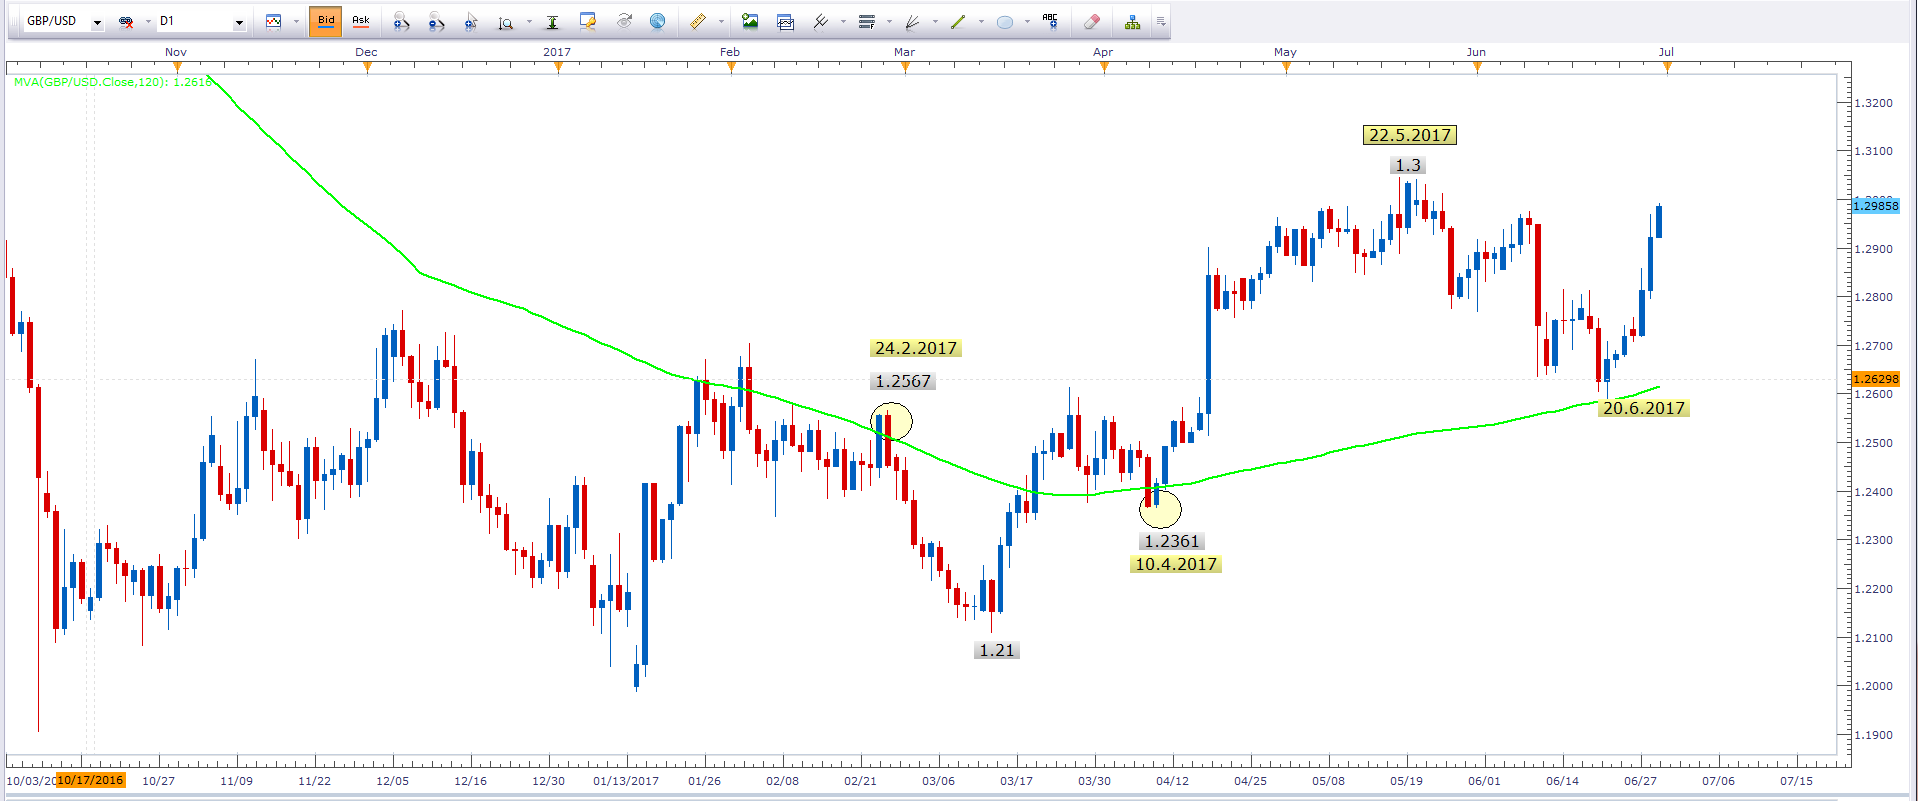This screenshot has height=801, width=1918.
Task: Toggle the chart link icon
Action: [x=126, y=21]
